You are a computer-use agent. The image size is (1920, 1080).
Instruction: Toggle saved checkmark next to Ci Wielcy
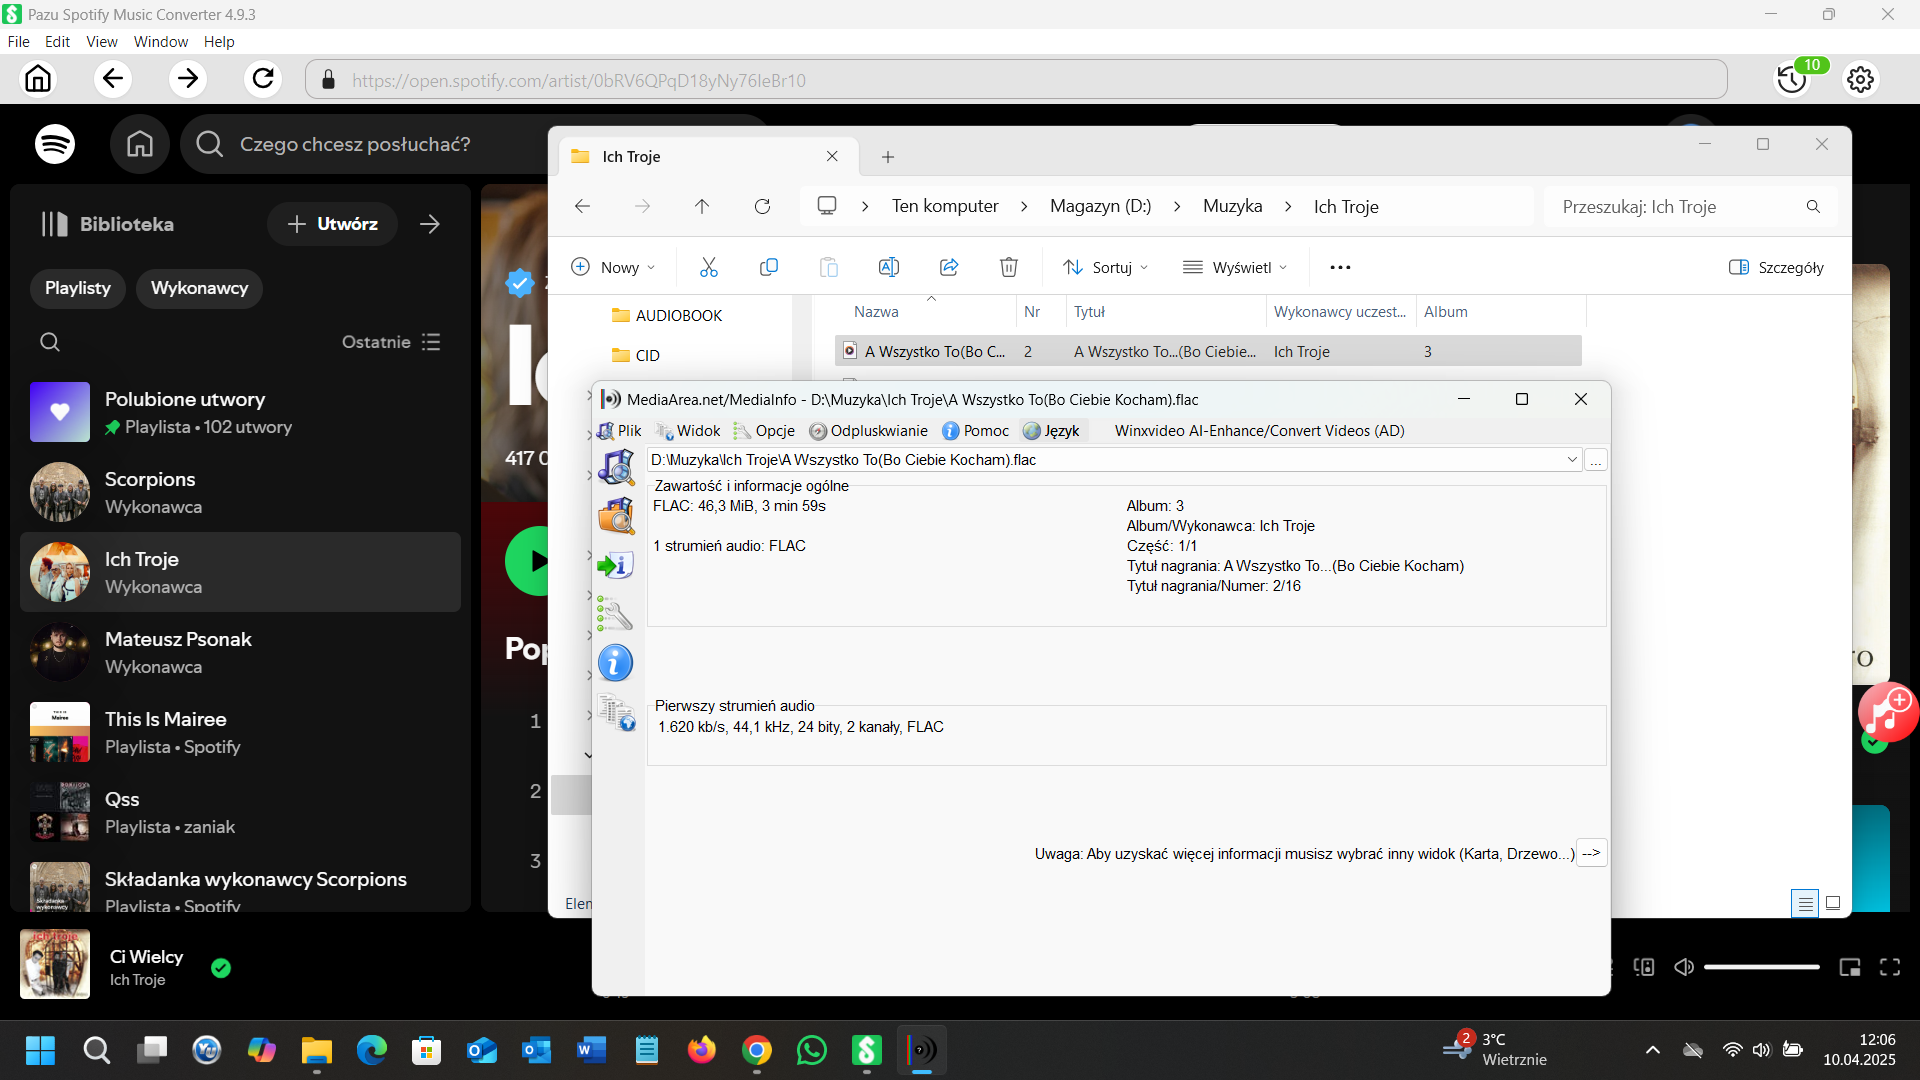click(x=221, y=968)
